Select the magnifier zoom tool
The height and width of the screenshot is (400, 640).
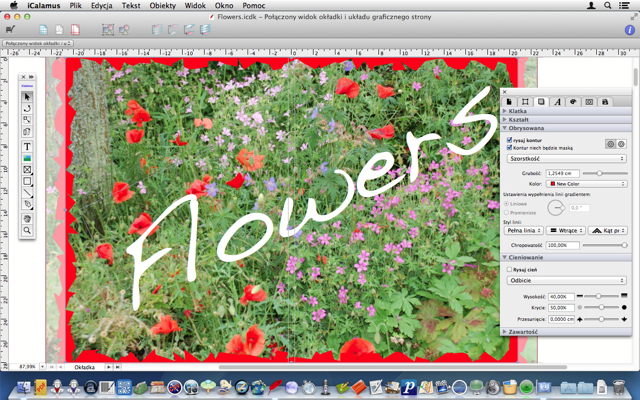[x=27, y=231]
